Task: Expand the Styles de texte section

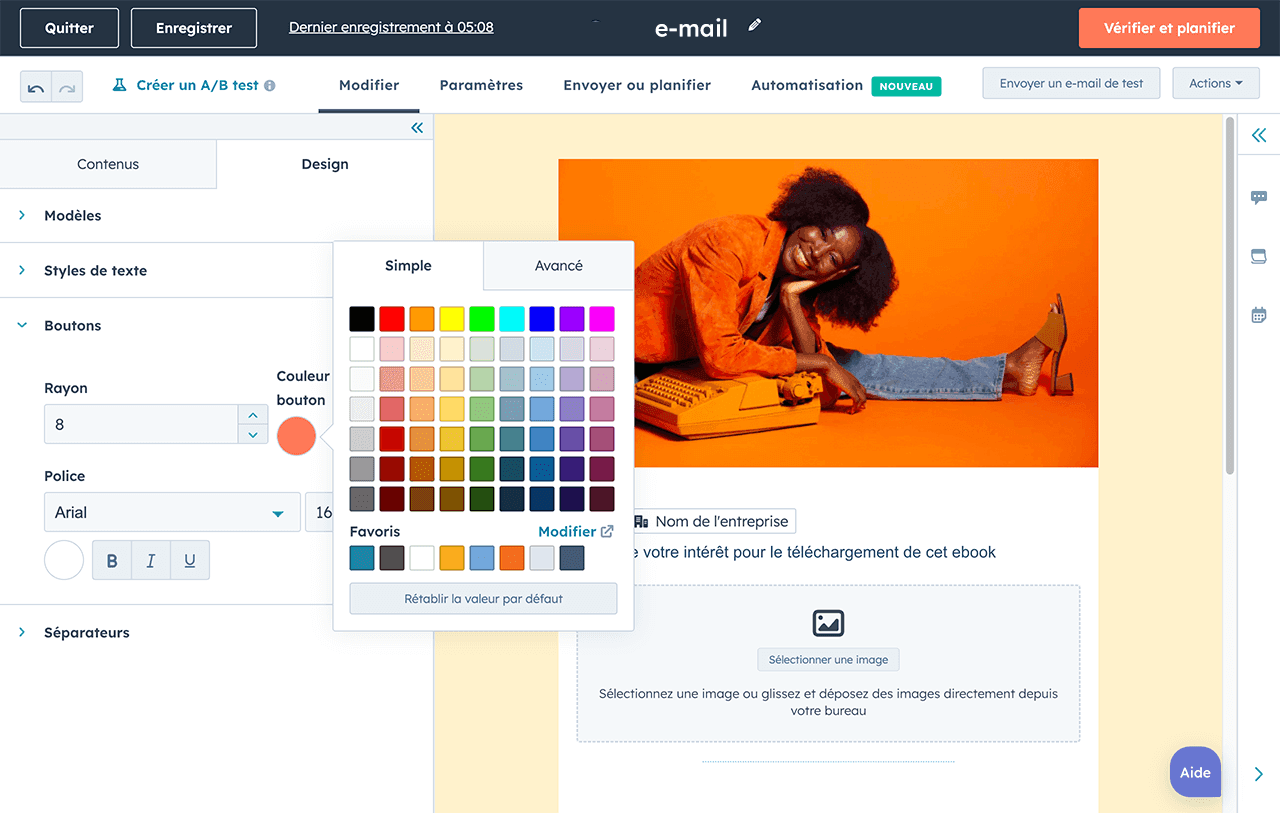Action: click(x=95, y=270)
